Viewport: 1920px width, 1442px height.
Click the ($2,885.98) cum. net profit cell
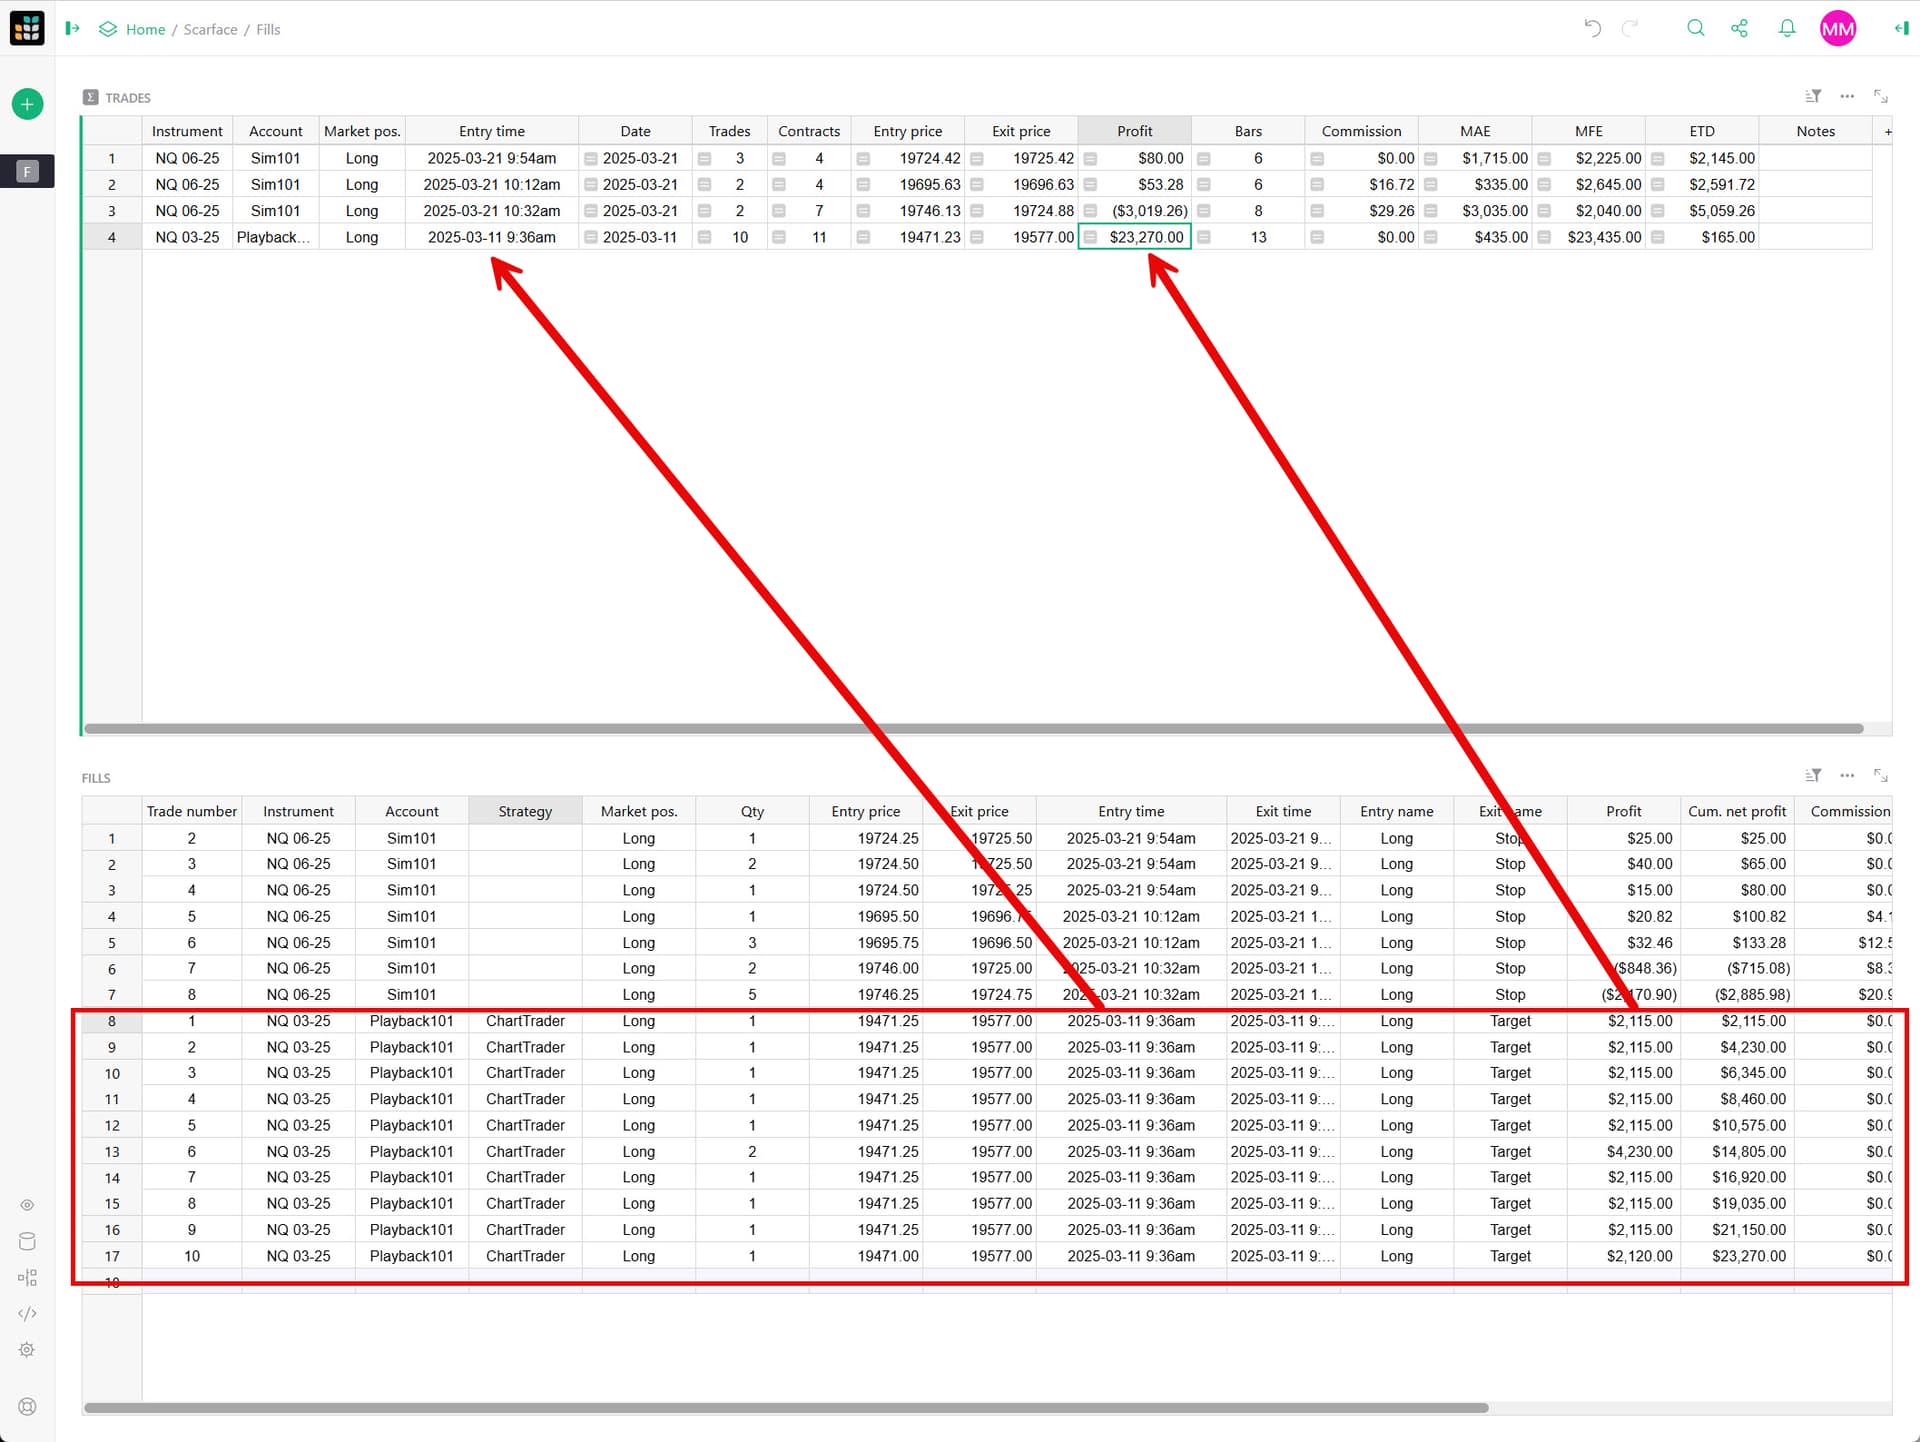(1737, 994)
